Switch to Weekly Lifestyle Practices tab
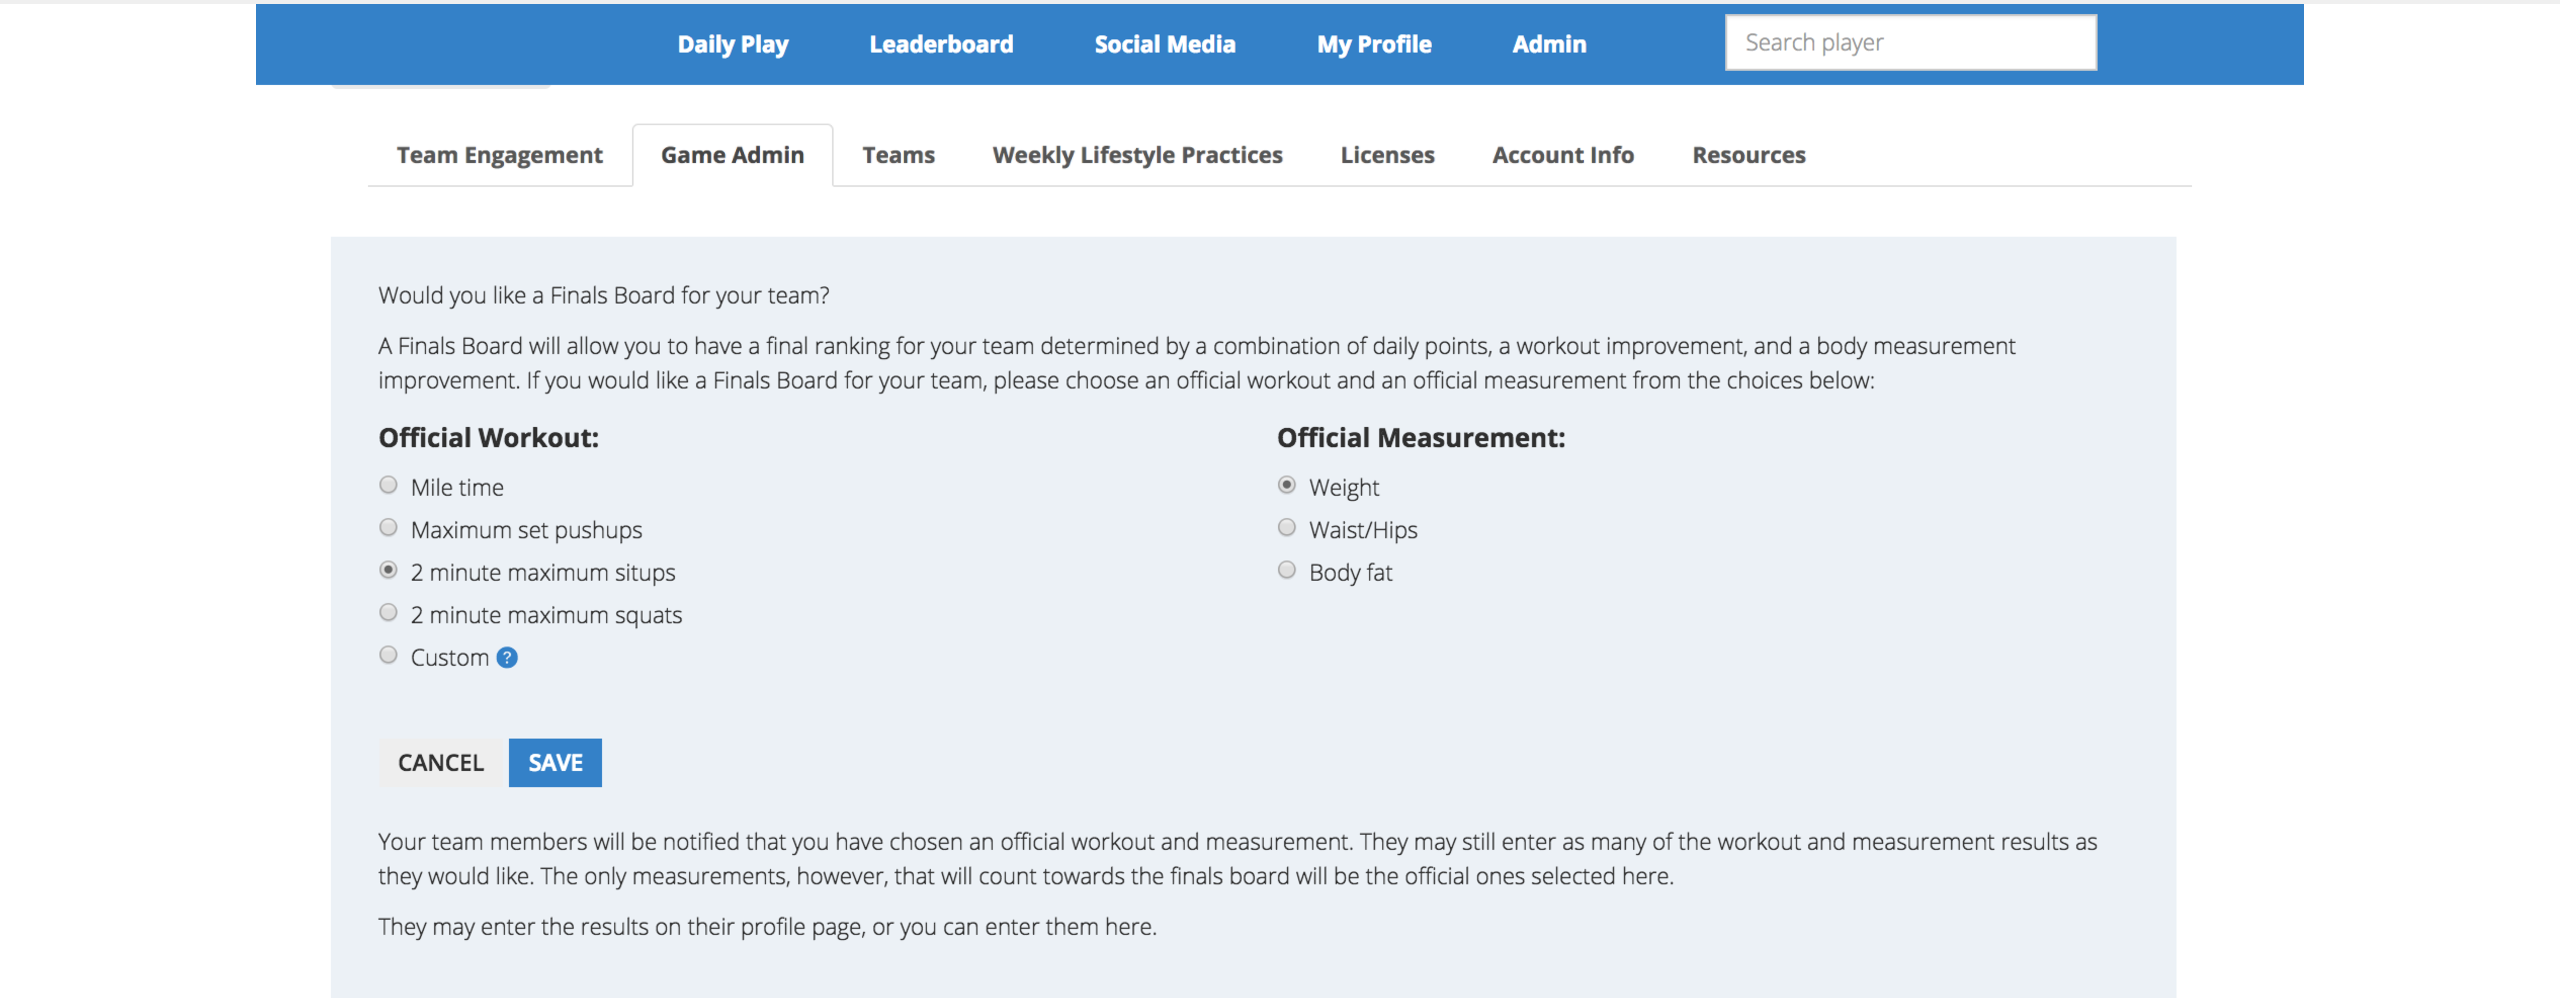Image resolution: width=2560 pixels, height=998 pixels. [1137, 155]
